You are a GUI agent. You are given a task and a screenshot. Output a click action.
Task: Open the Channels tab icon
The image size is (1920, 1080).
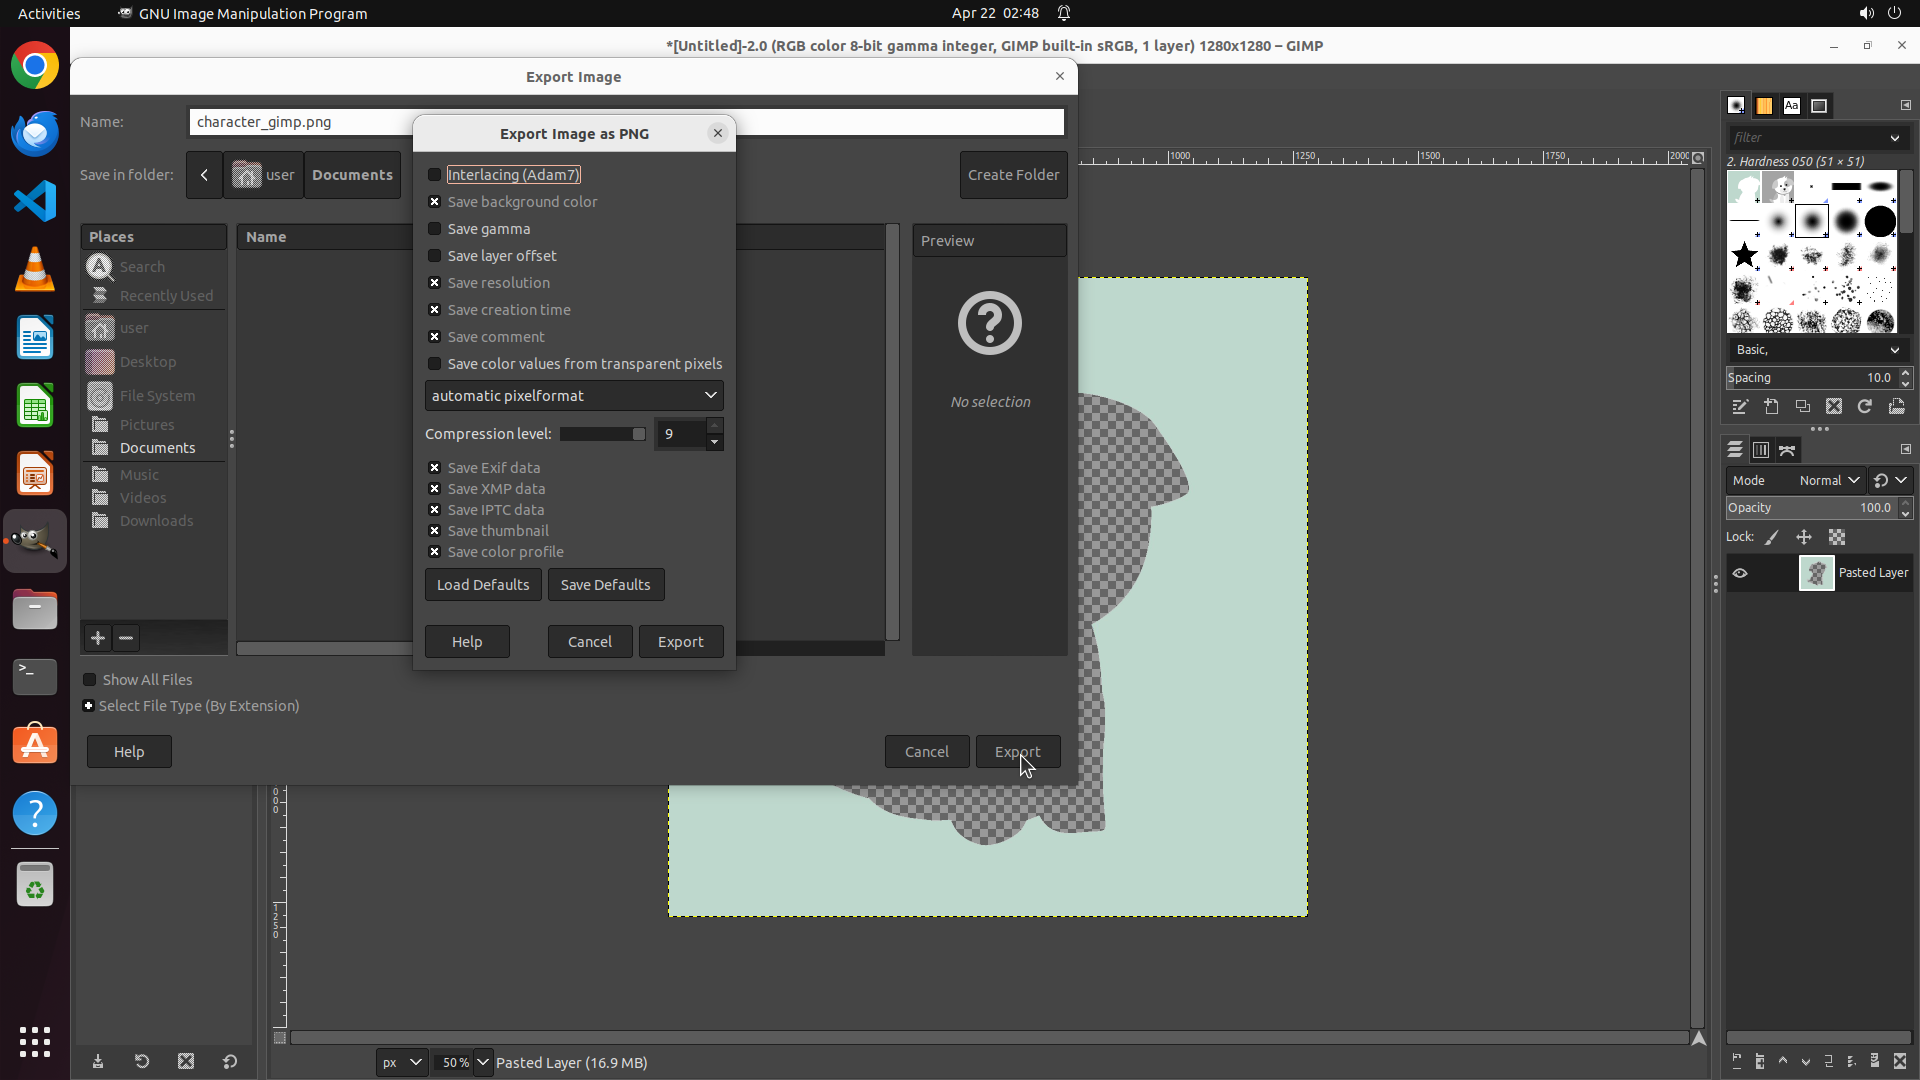tap(1761, 450)
